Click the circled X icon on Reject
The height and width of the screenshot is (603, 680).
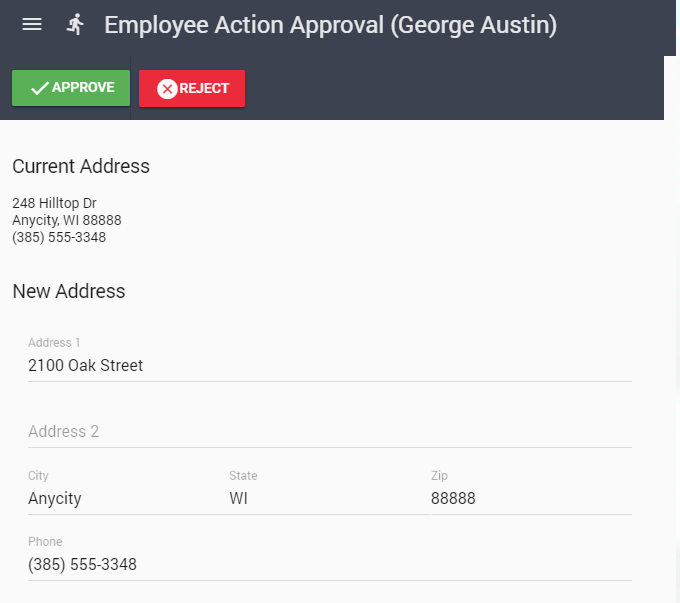[167, 89]
